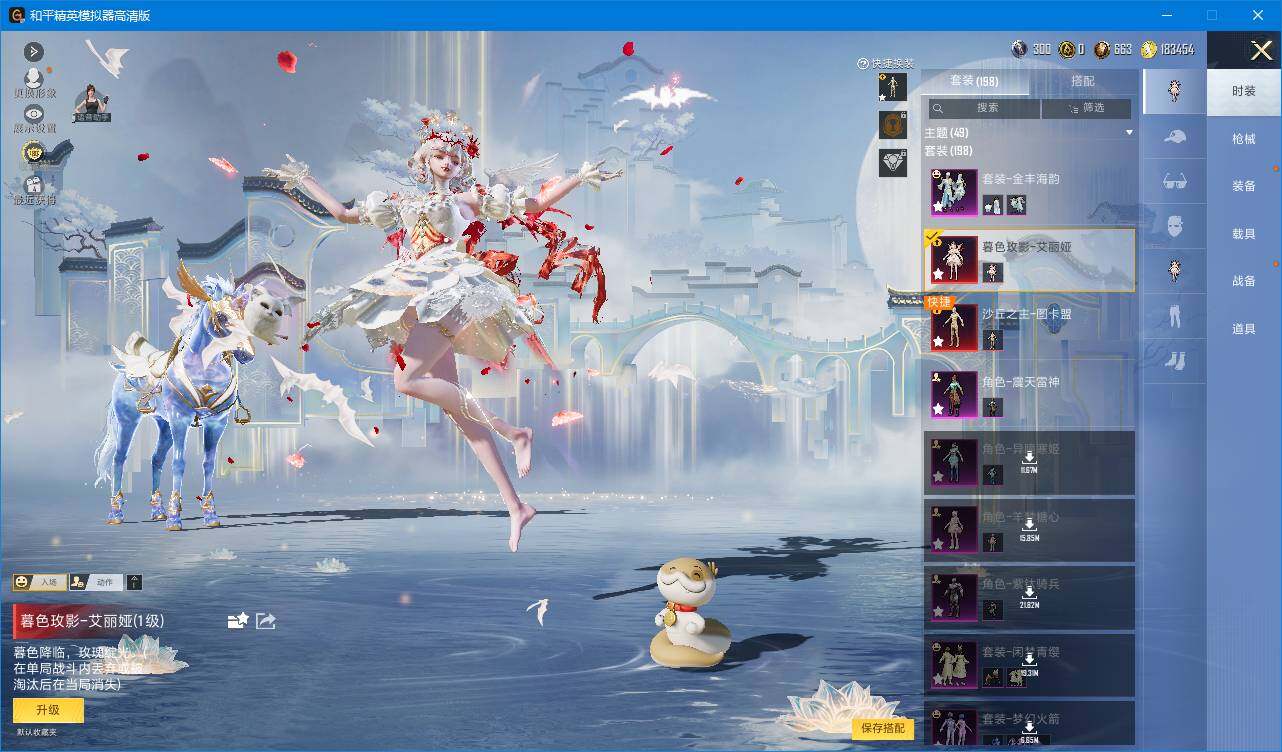The height and width of the screenshot is (752, 1282).
Task: Open the 快捷换装 help question mark
Action: (x=863, y=63)
